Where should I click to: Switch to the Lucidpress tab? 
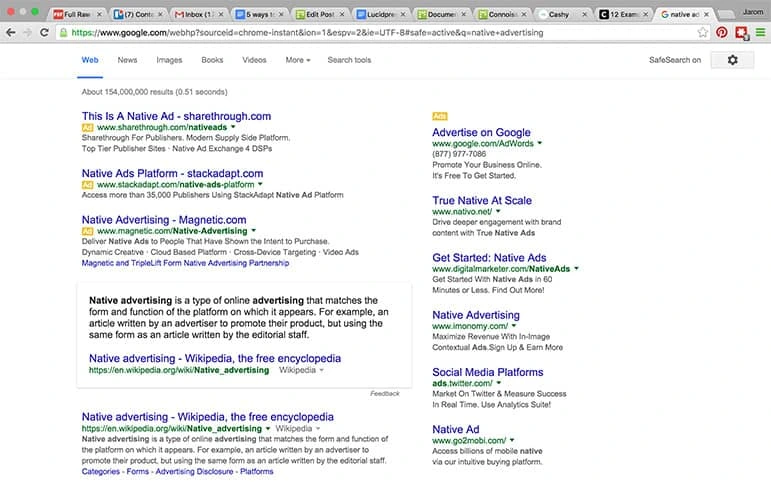tap(381, 14)
